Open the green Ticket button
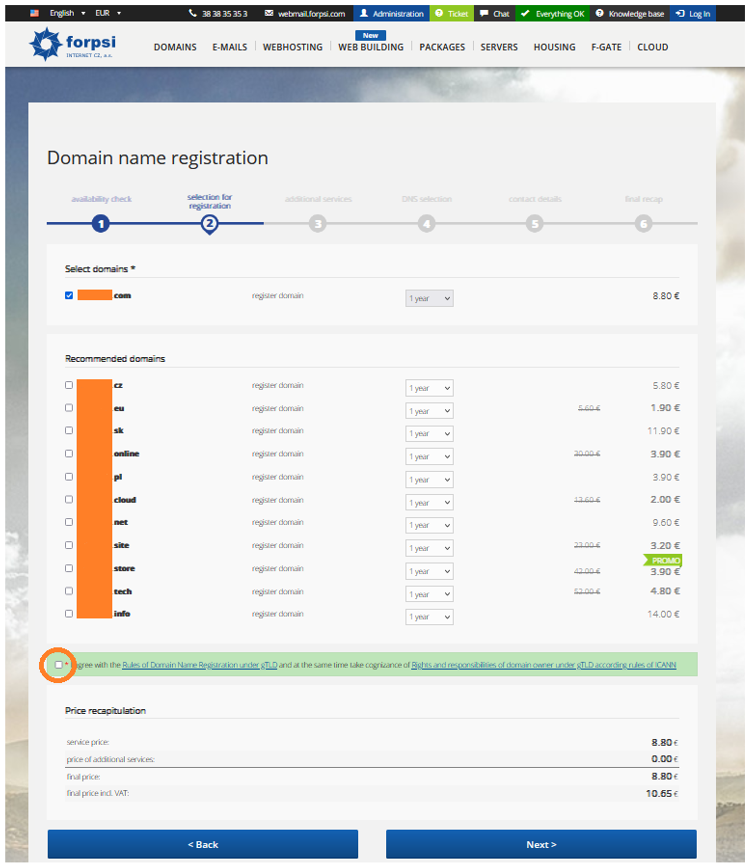This screenshot has width=750, height=865. click(451, 14)
